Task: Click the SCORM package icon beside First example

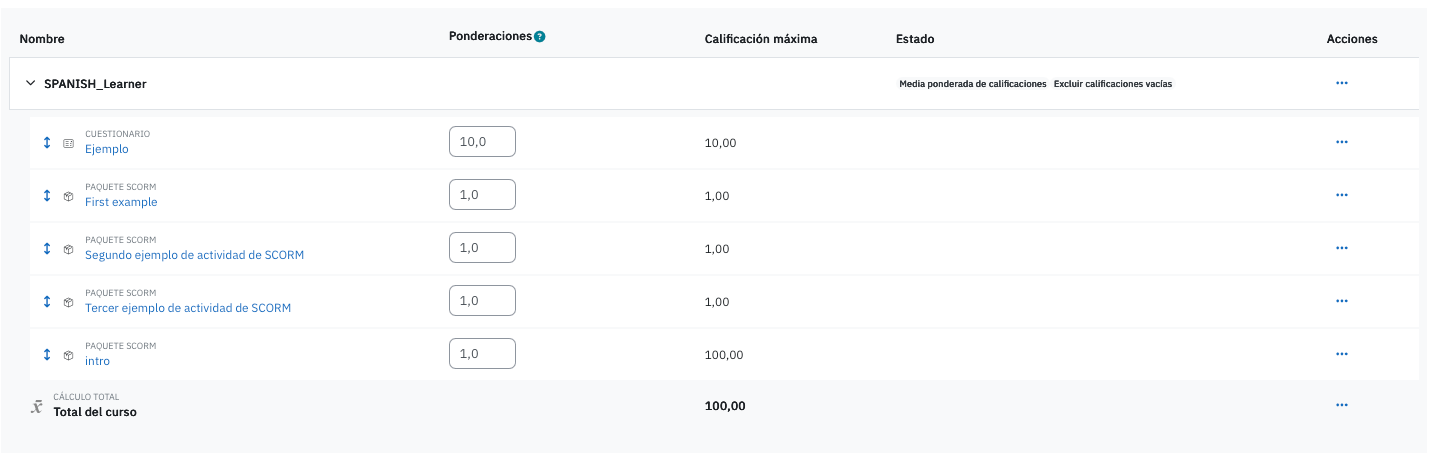Action: (x=69, y=196)
